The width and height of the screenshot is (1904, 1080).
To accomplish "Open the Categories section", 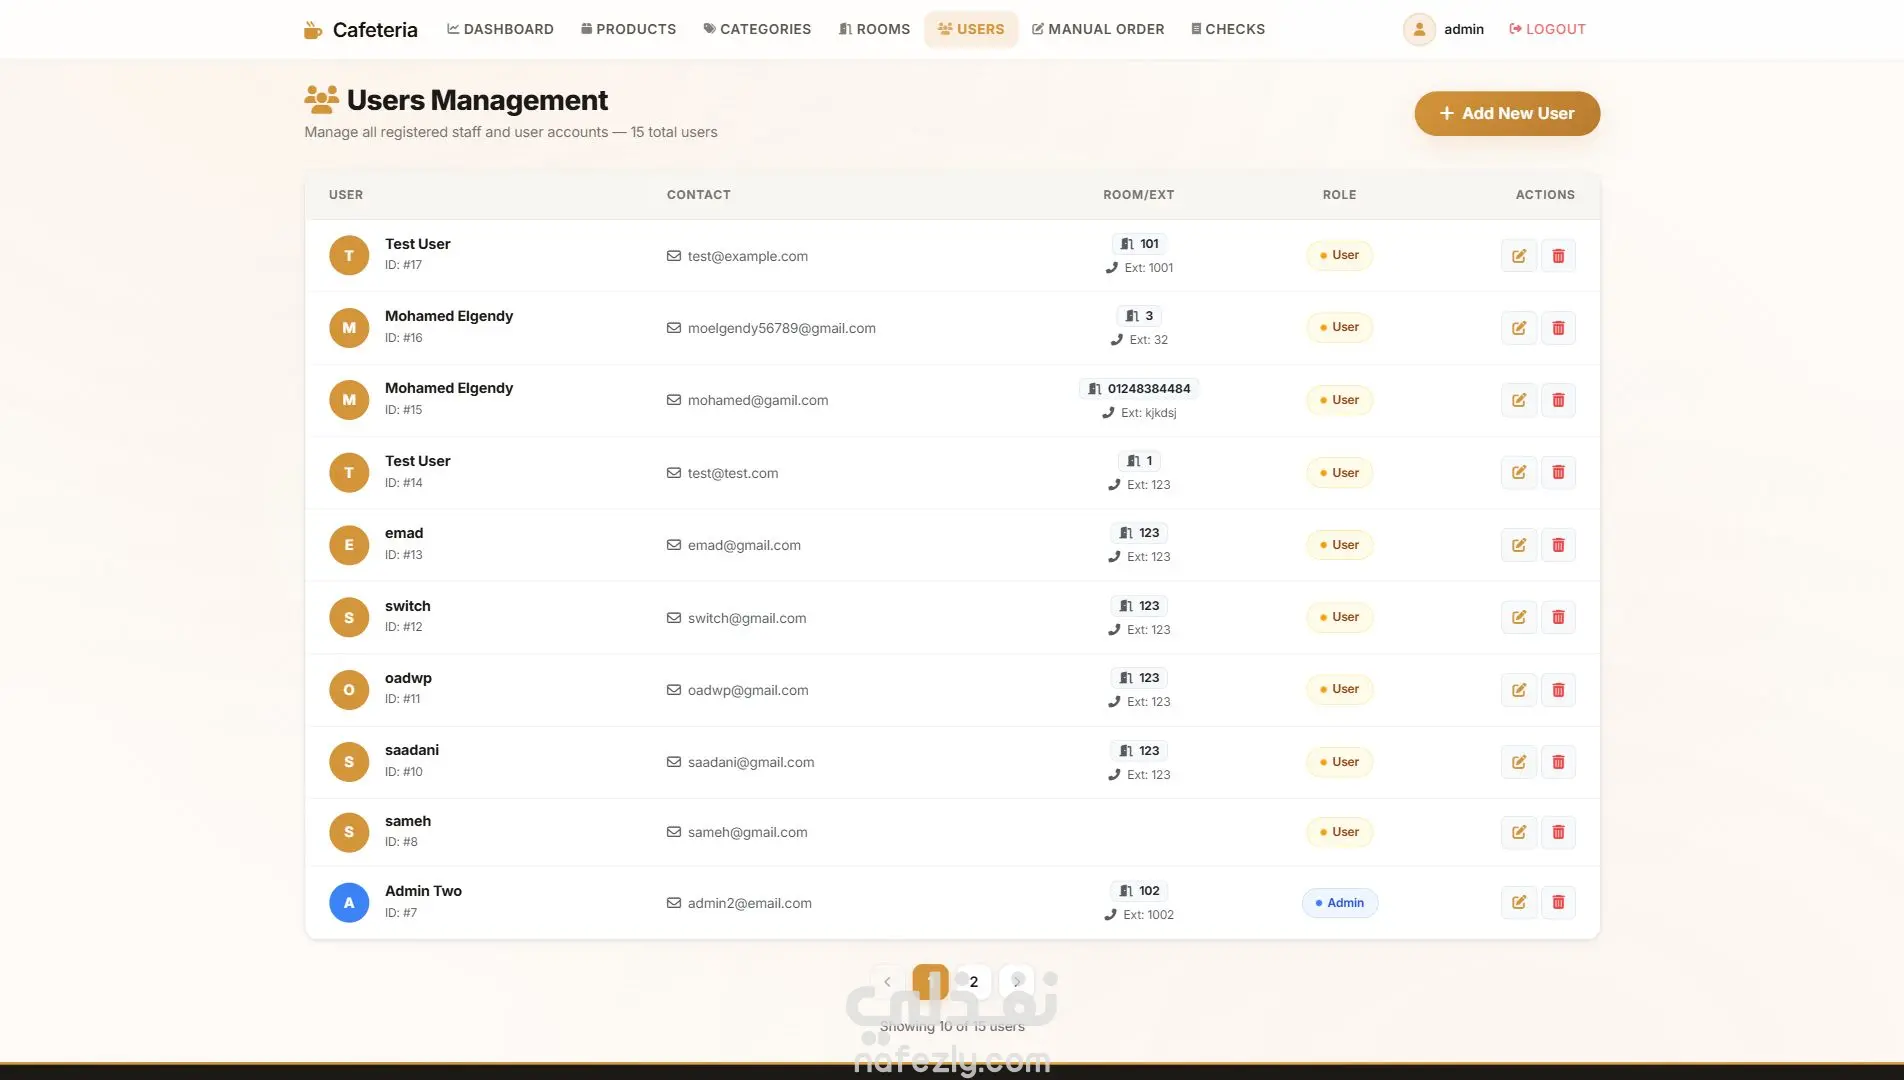I will coord(757,29).
